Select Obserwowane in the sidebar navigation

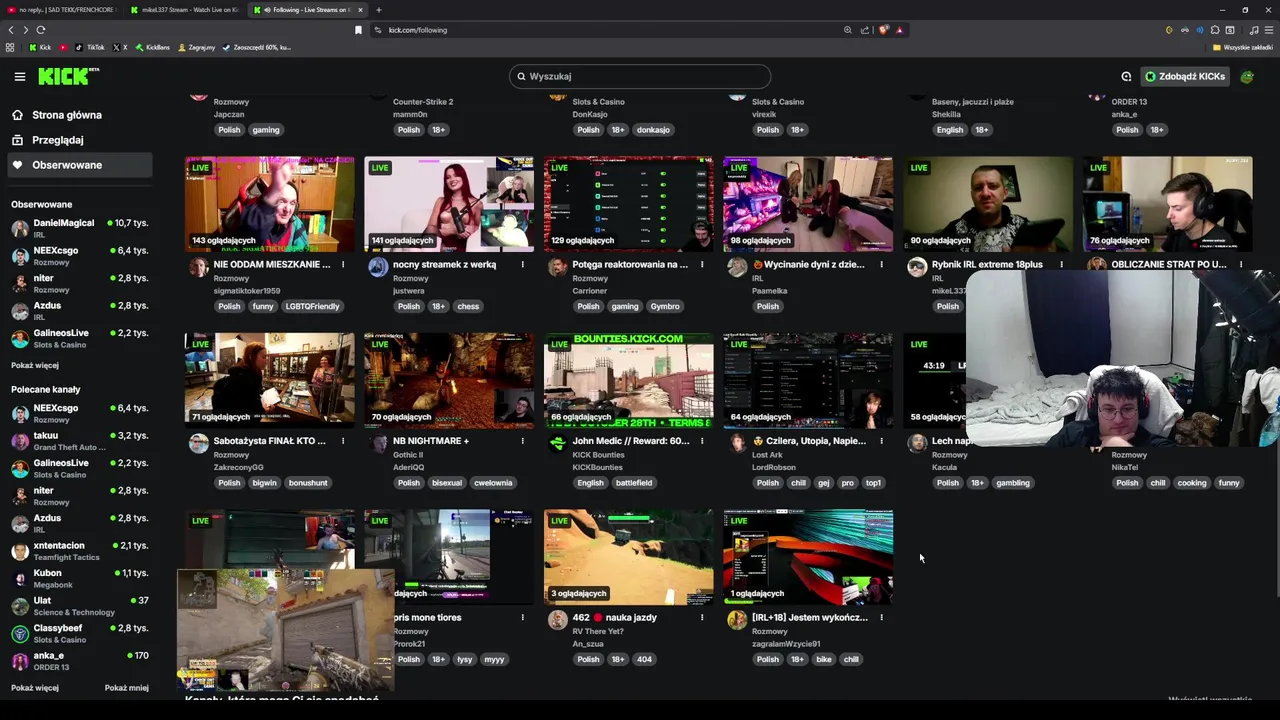(79, 165)
